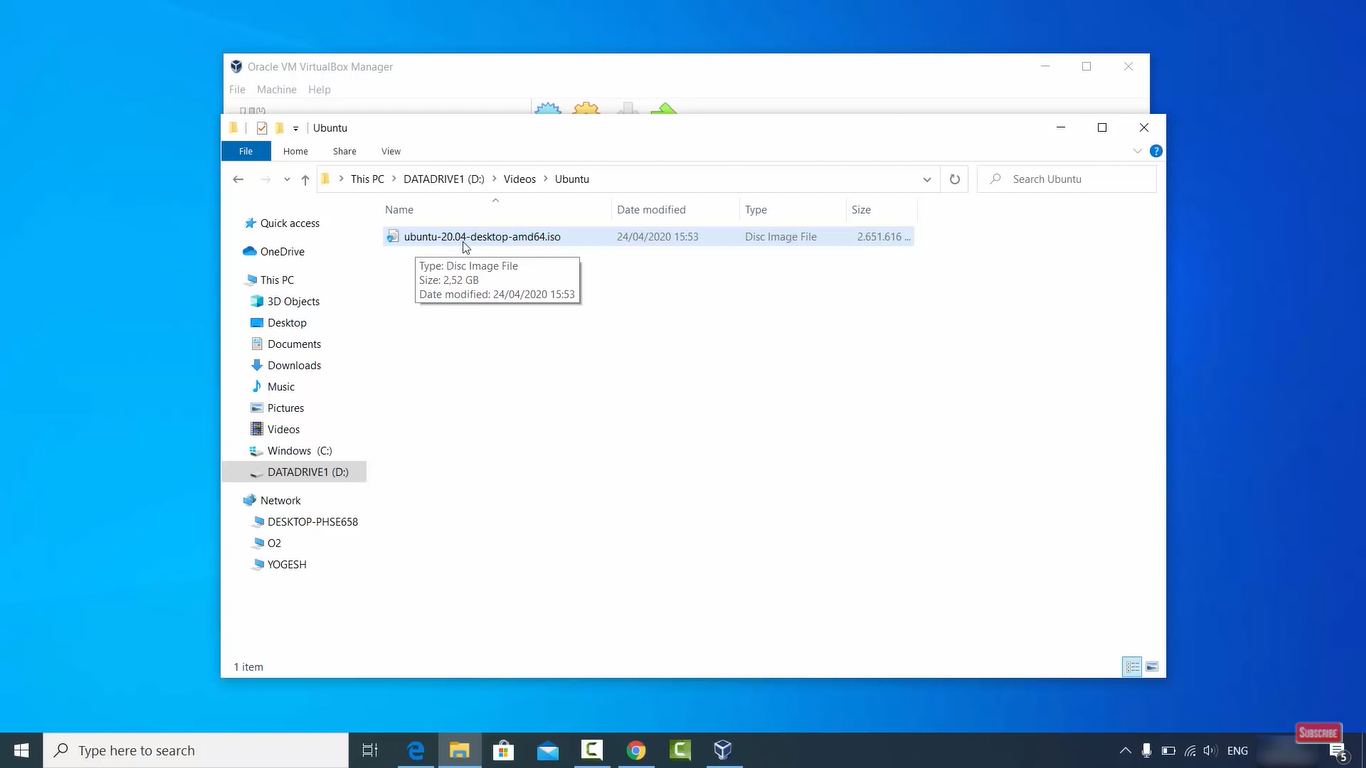Open address bar history dropdown
Image resolution: width=1366 pixels, height=768 pixels.
coord(927,179)
